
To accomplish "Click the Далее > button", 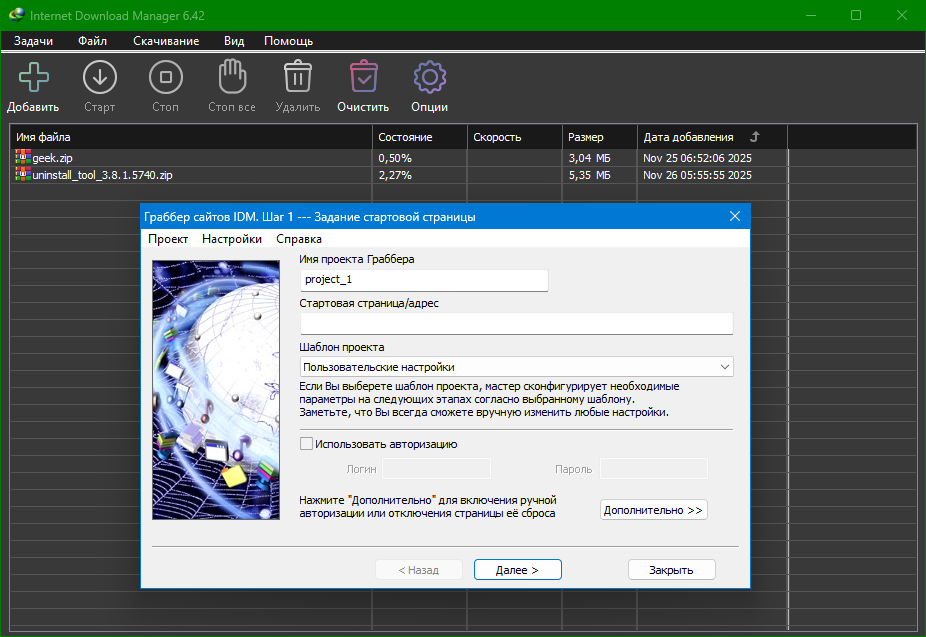I will tap(517, 570).
